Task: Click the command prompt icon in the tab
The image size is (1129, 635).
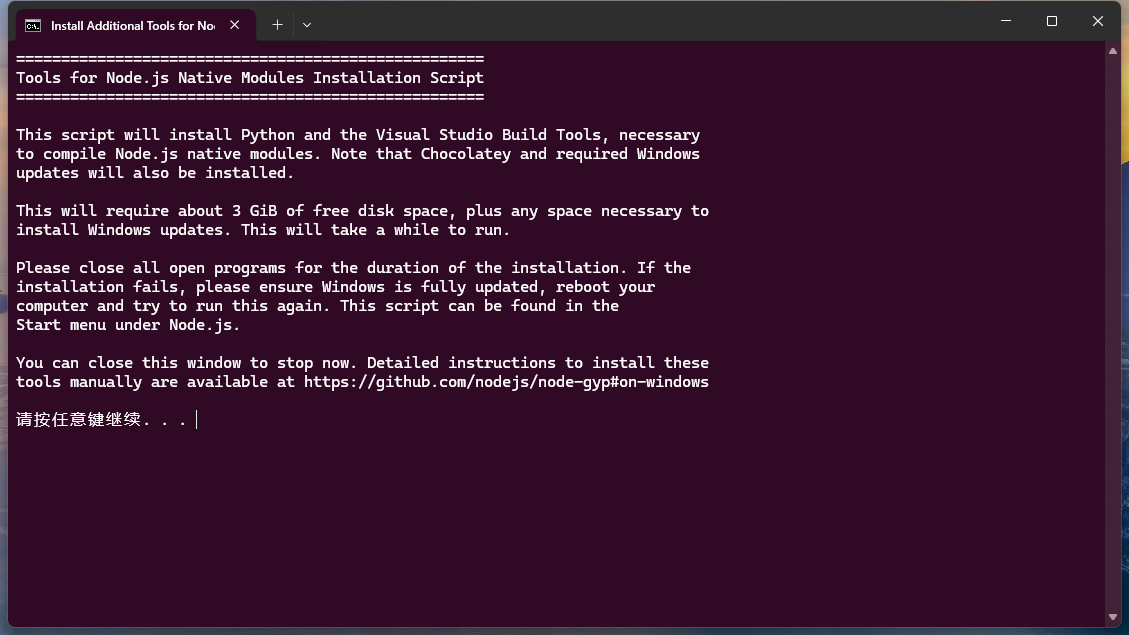Action: (33, 26)
